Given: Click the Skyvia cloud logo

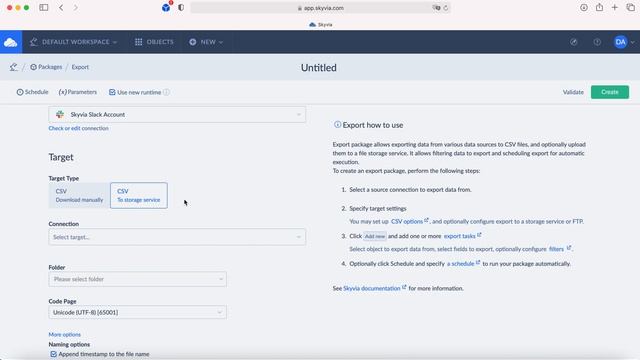Looking at the screenshot, I should 11,42.
